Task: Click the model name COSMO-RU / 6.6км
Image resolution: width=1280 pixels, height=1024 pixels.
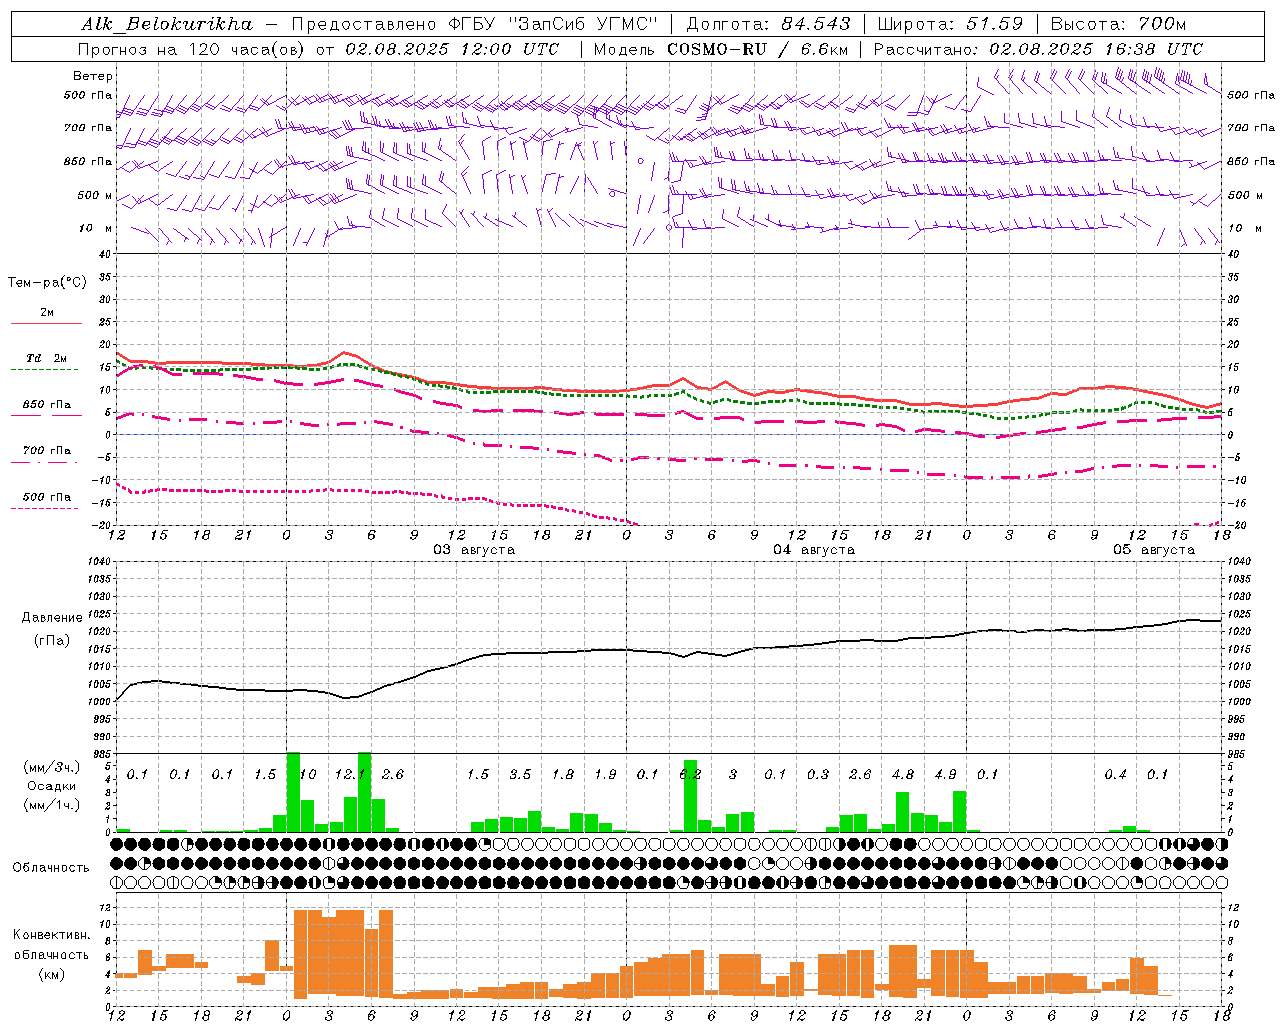Action: point(756,49)
